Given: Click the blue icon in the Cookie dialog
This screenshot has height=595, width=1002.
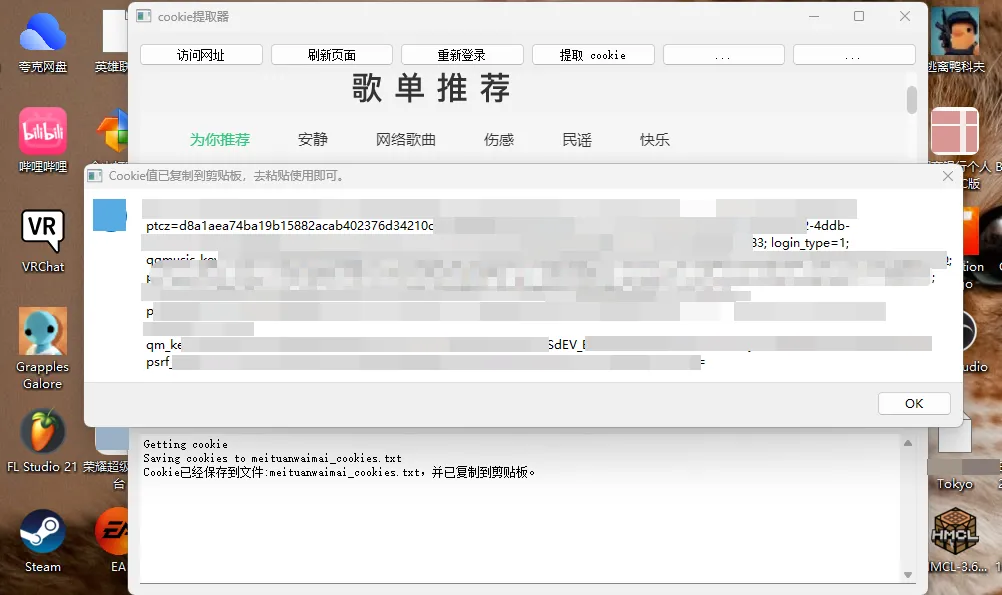Looking at the screenshot, I should pos(109,215).
